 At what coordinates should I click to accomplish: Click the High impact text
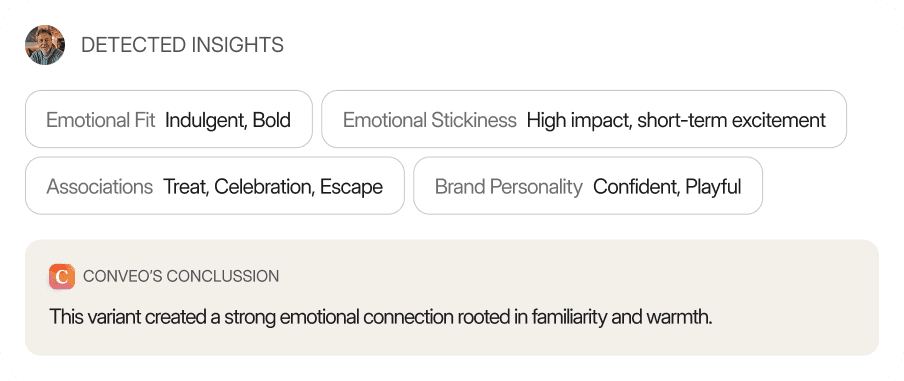coord(580,120)
